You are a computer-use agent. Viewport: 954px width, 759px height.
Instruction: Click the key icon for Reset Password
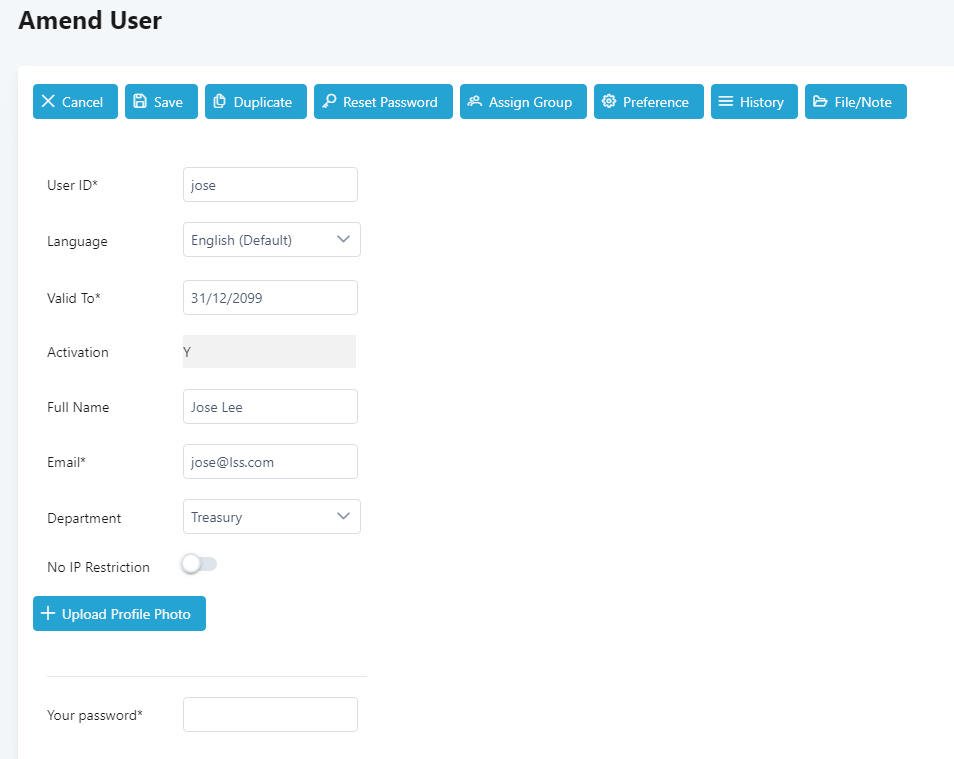coord(329,102)
